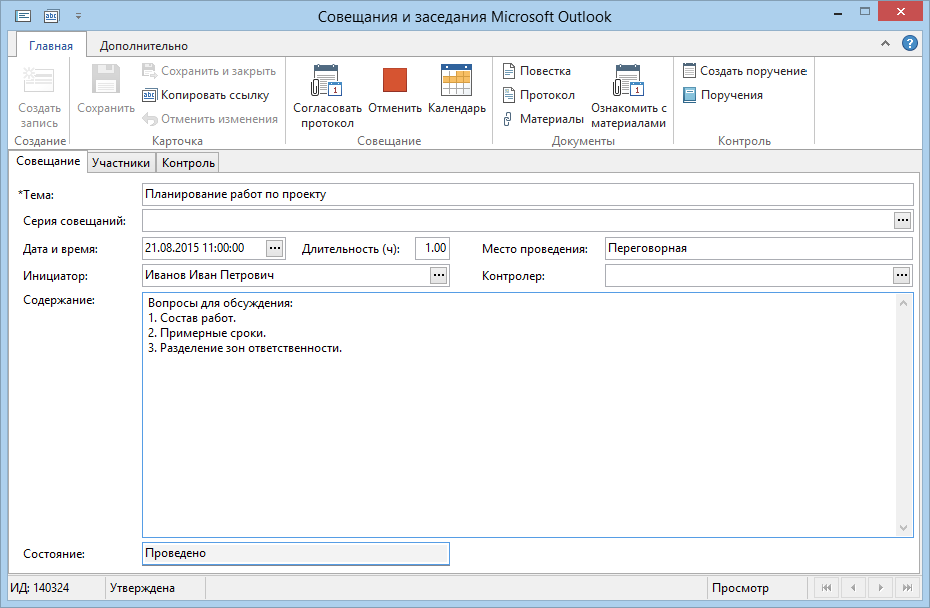This screenshot has height=608, width=930.
Task: Open the Контролер lookup ellipsis button
Action: click(902, 276)
